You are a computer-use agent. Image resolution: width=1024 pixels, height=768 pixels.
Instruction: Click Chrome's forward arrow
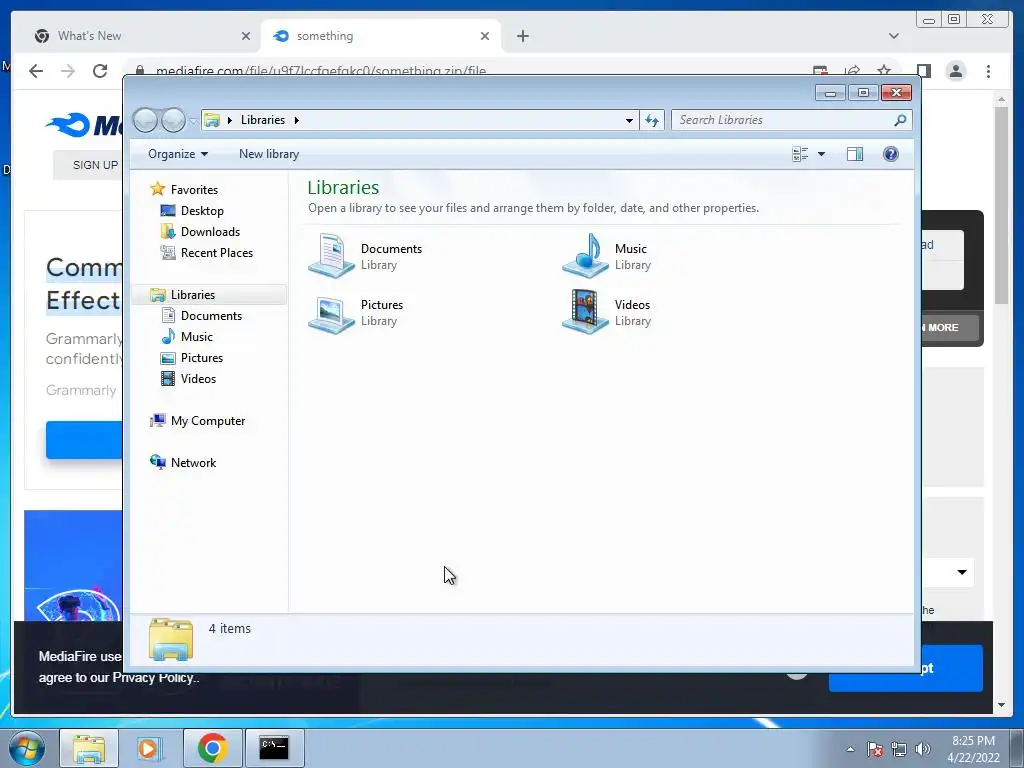pos(68,71)
